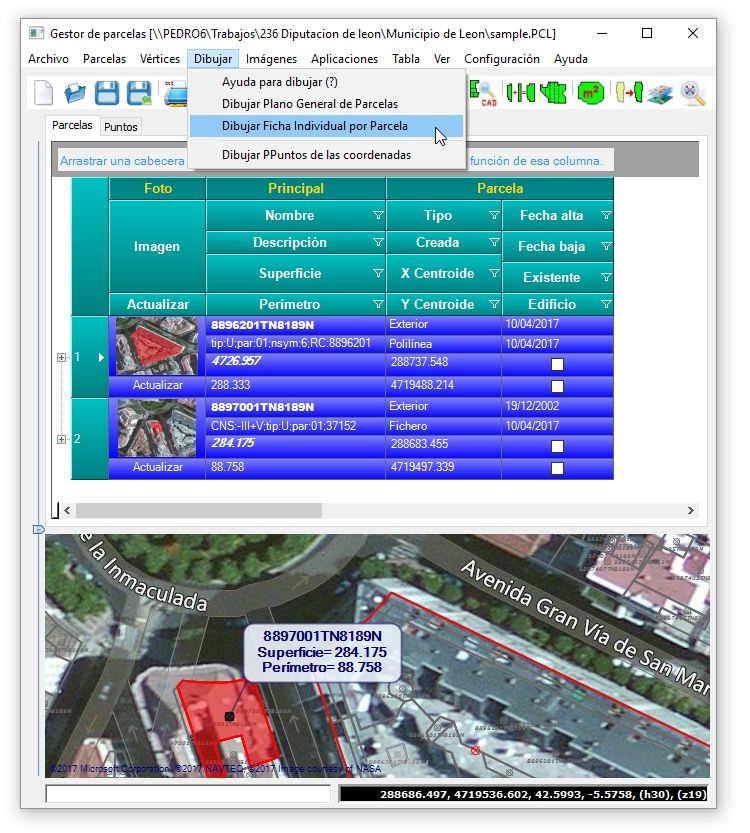Screen dimensions: 750x833
Task: Choose Dibujar Ficha Individual por Parcela
Action: (326, 126)
